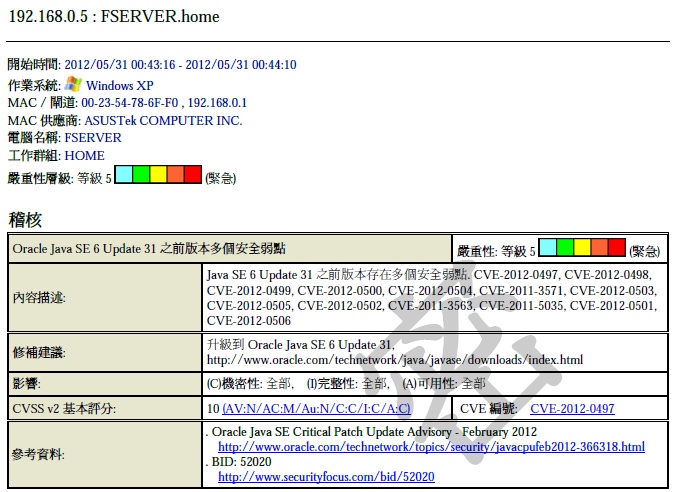Click orange swatch in audit table severity bar
Screen dimensions: 674x492
click(599, 248)
